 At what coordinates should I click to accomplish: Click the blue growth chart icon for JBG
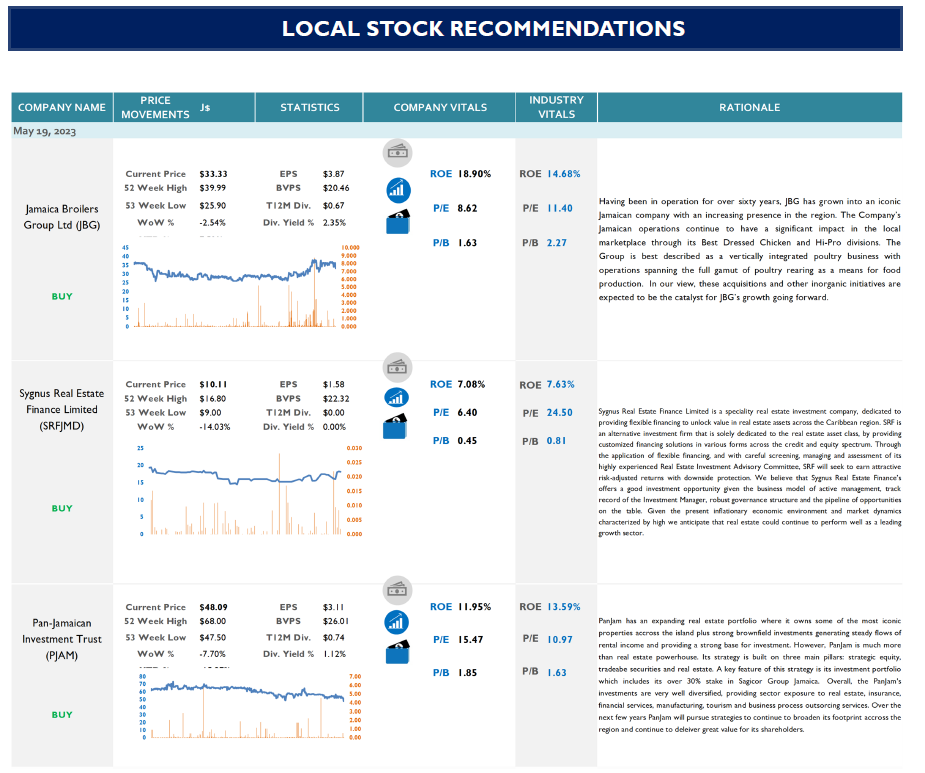click(x=398, y=191)
